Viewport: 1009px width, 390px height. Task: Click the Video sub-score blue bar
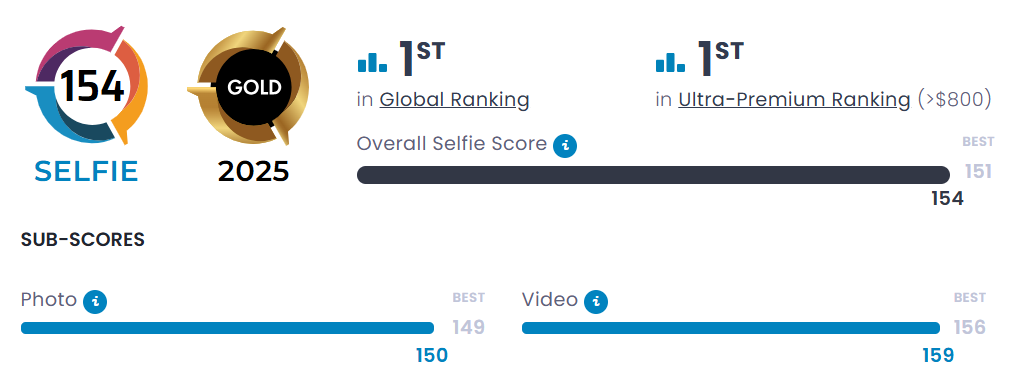(731, 328)
